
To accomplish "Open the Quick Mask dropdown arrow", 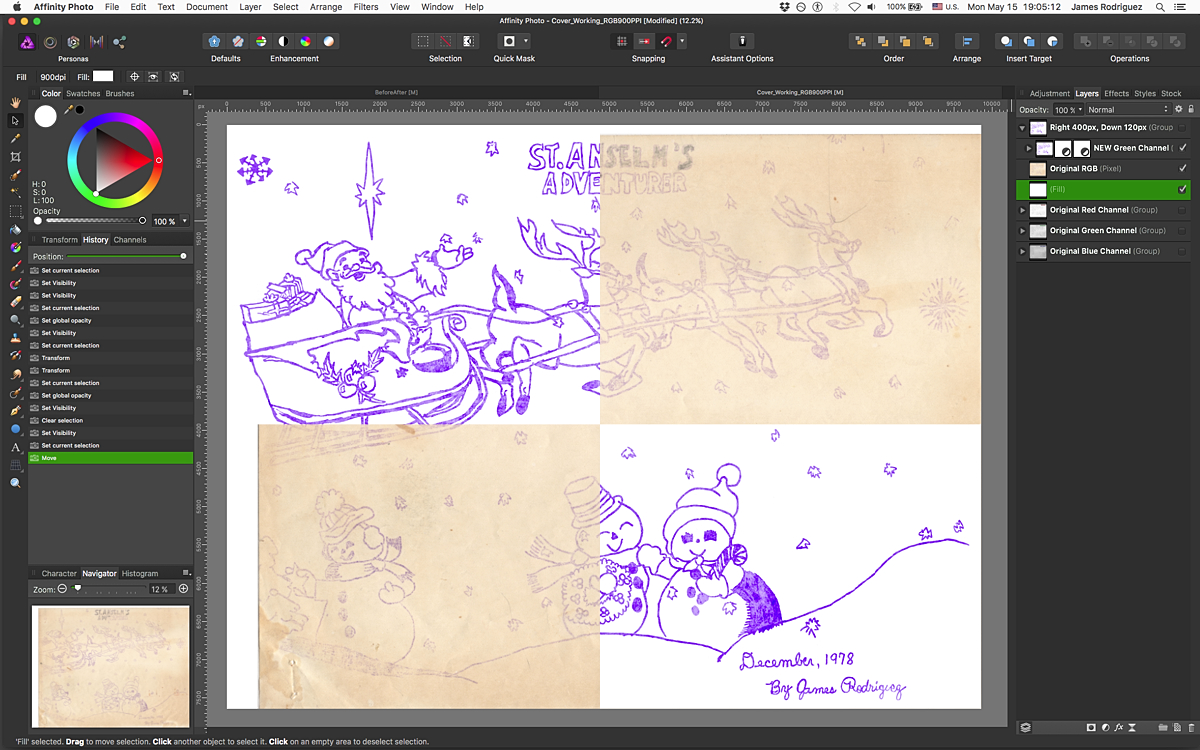I will (x=526, y=41).
